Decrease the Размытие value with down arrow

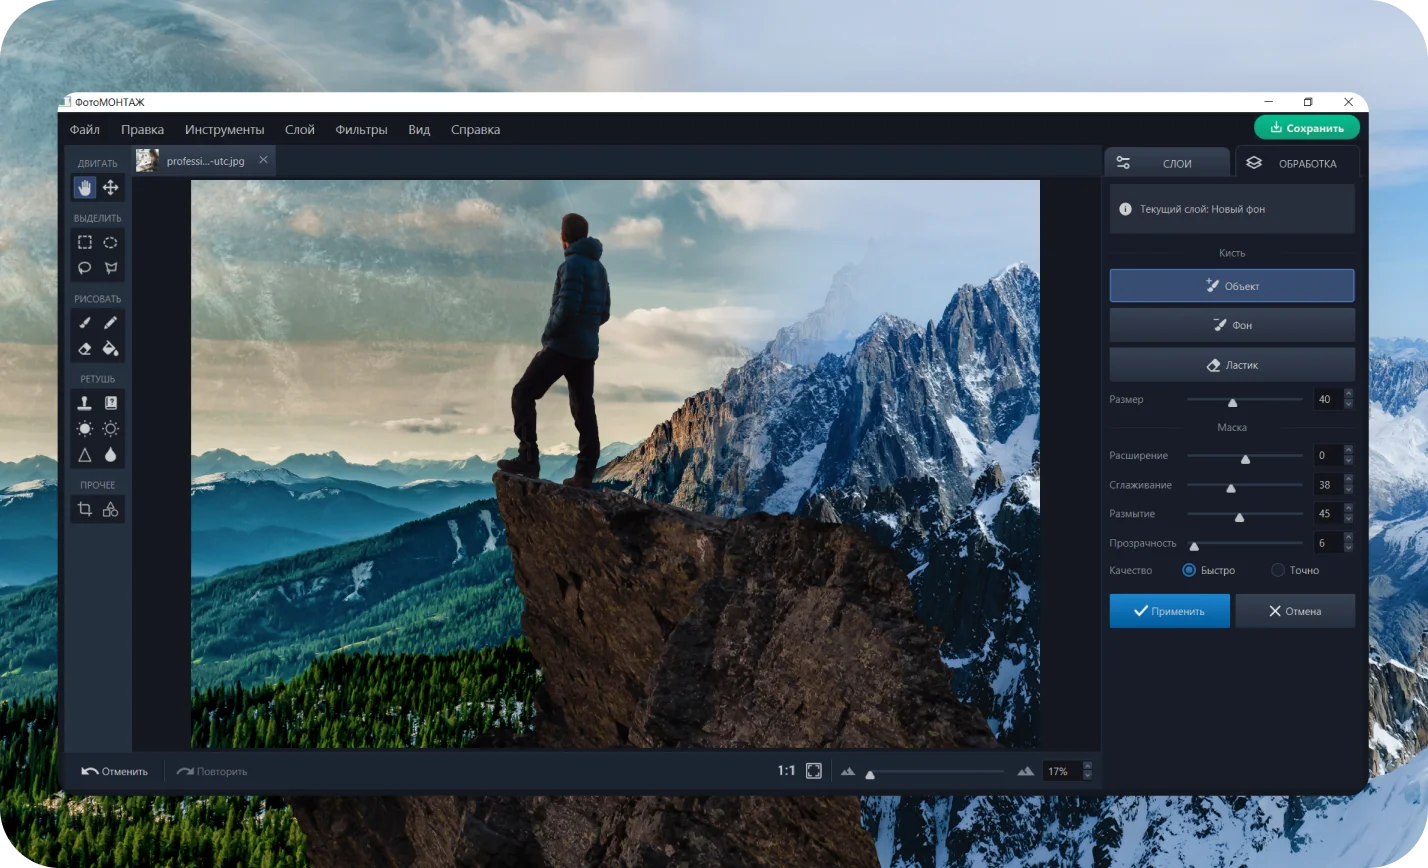pyautogui.click(x=1348, y=518)
